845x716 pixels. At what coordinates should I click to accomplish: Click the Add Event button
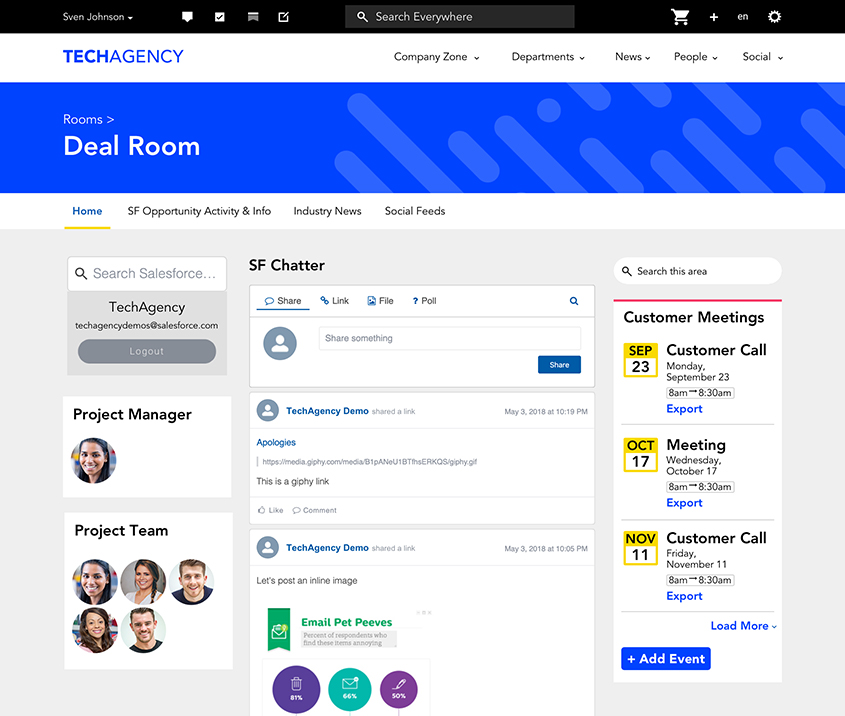tap(666, 658)
